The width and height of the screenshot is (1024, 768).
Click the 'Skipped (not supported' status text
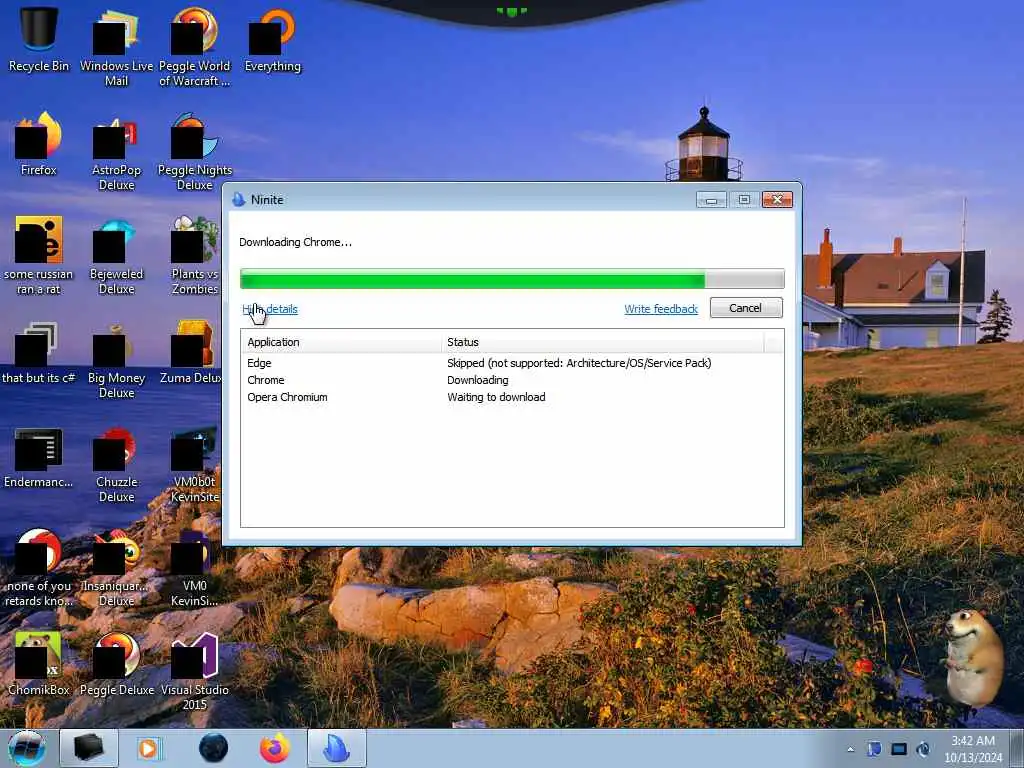[579, 363]
